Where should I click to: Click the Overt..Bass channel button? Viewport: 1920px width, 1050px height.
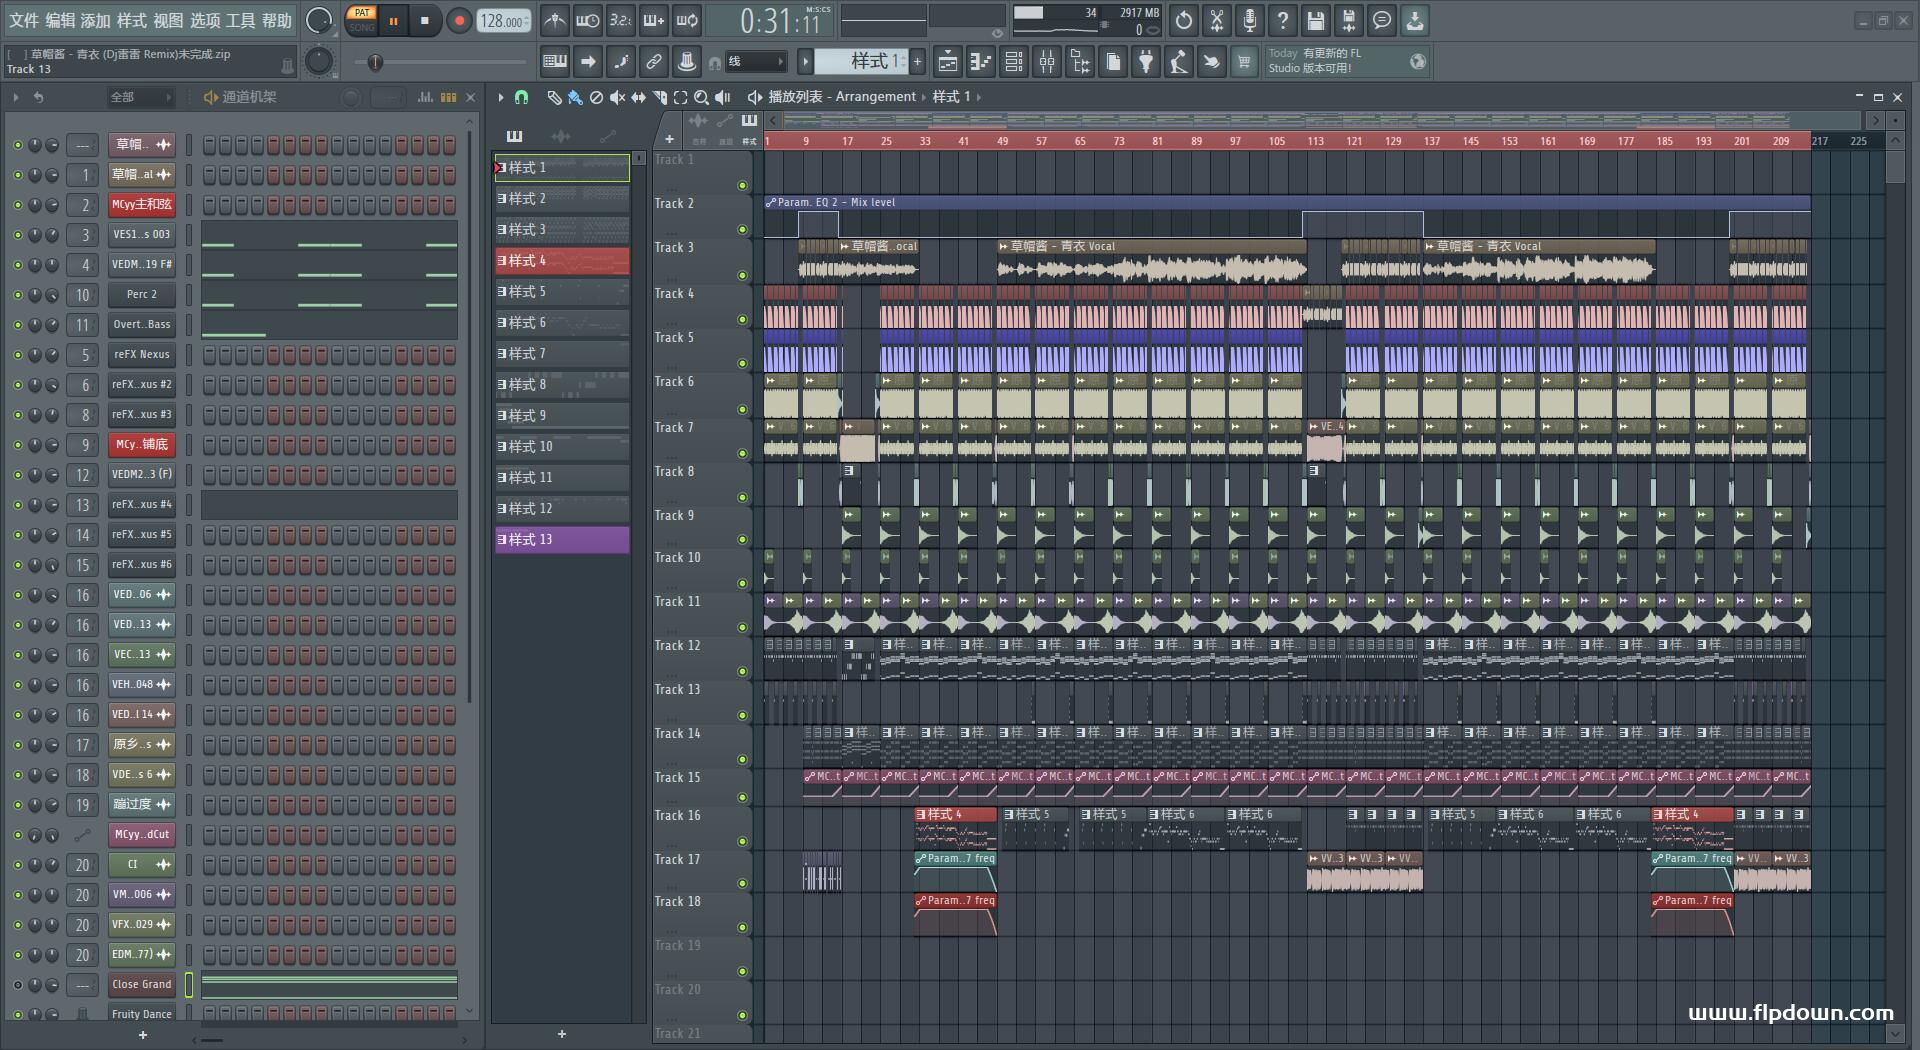click(141, 325)
